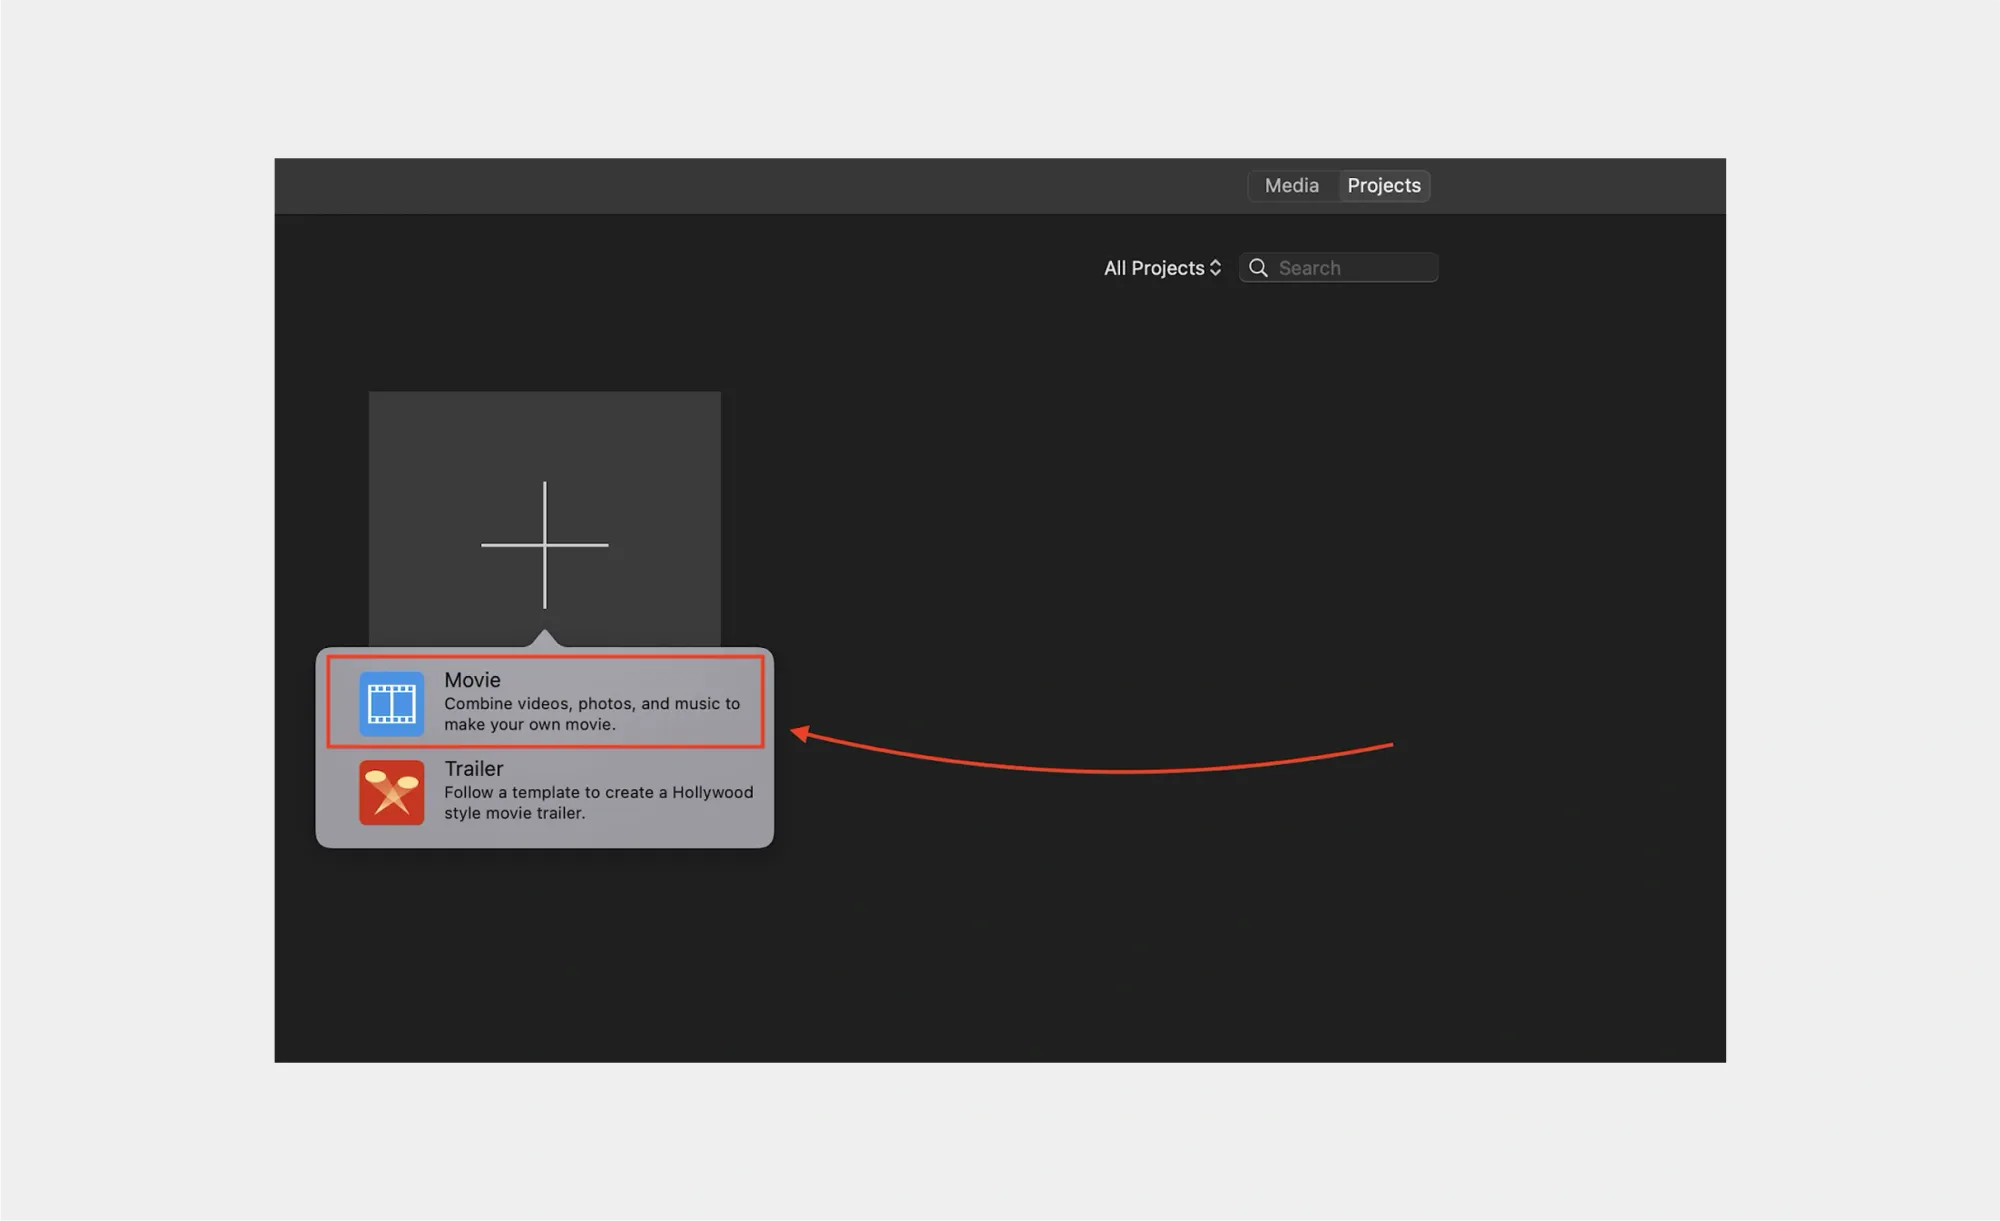Click the blue Movie filmstrip icon

(x=391, y=704)
